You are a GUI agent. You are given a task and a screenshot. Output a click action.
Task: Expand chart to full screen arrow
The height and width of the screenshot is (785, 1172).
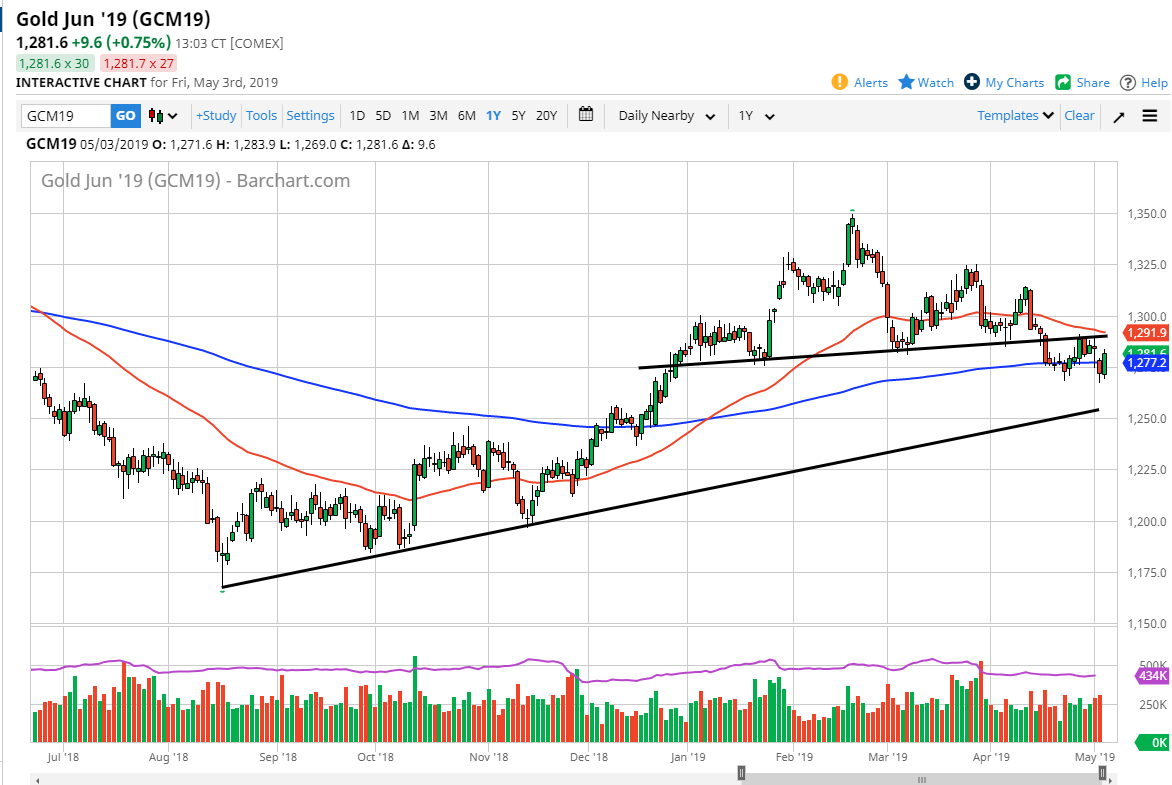pos(1119,116)
